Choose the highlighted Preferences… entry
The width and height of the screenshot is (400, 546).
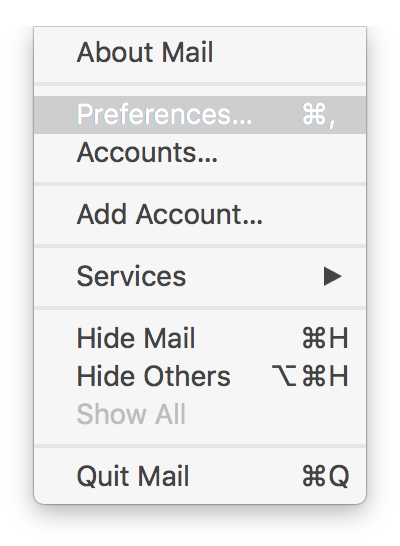[200, 115]
